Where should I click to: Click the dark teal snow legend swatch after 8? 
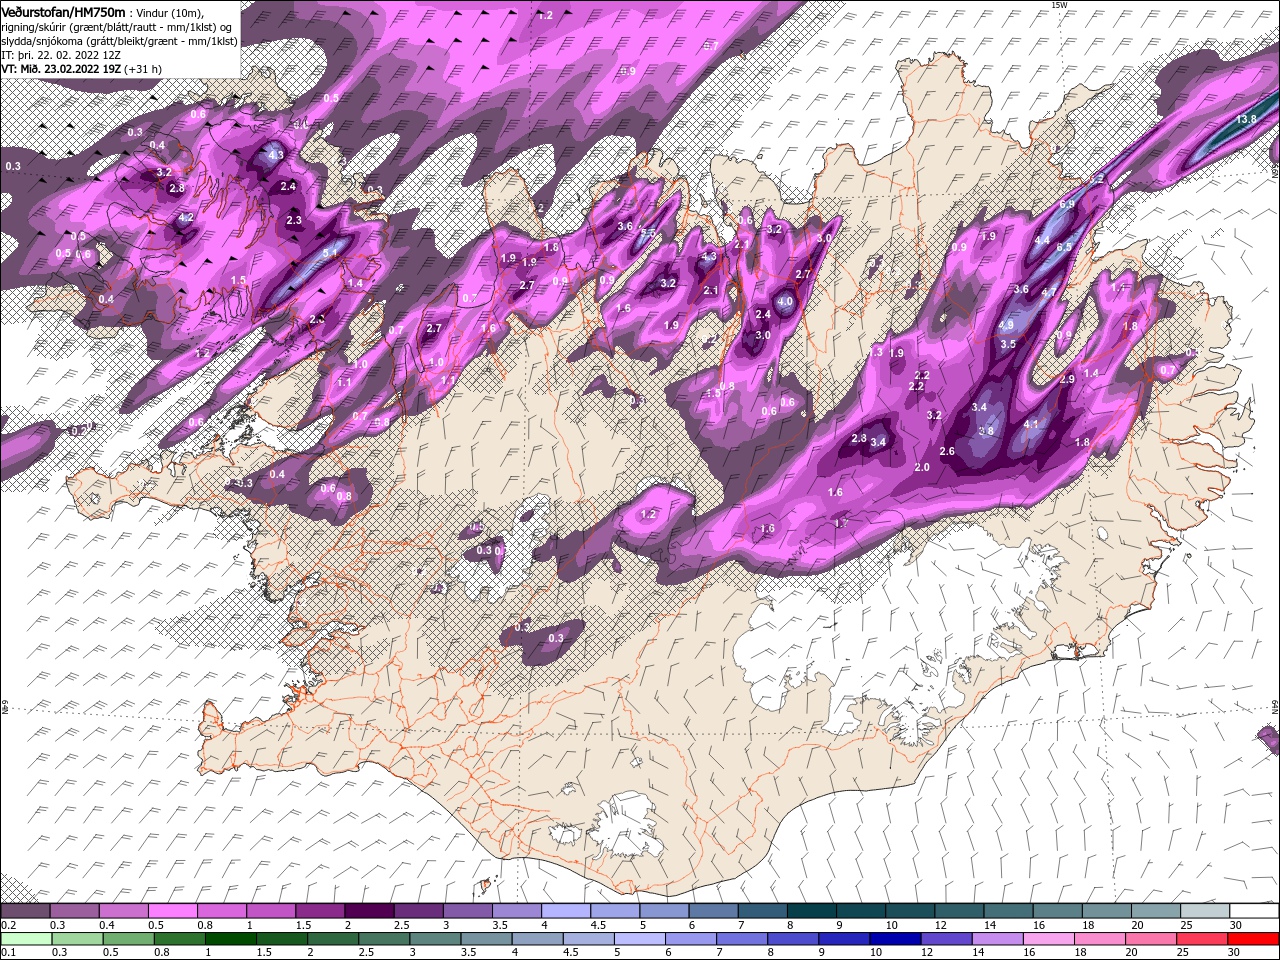(x=811, y=911)
